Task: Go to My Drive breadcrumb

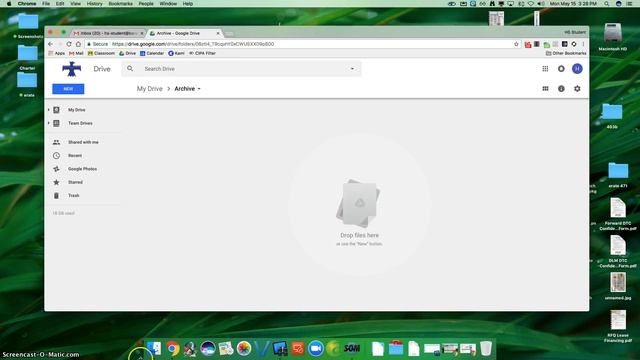Action: pos(149,89)
